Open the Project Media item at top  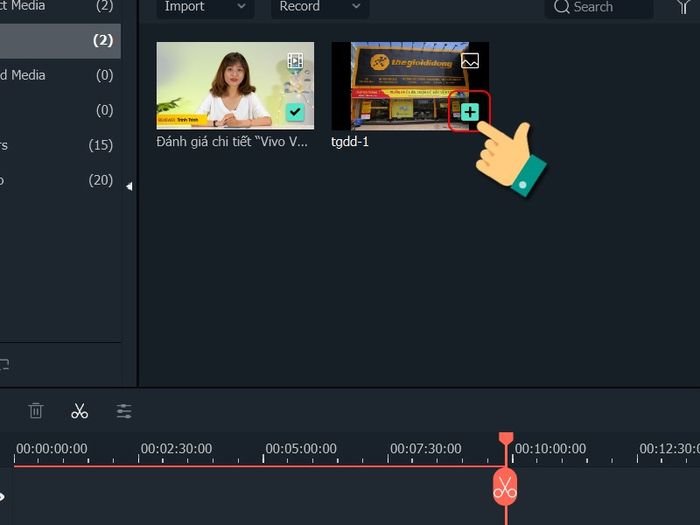click(60, 6)
